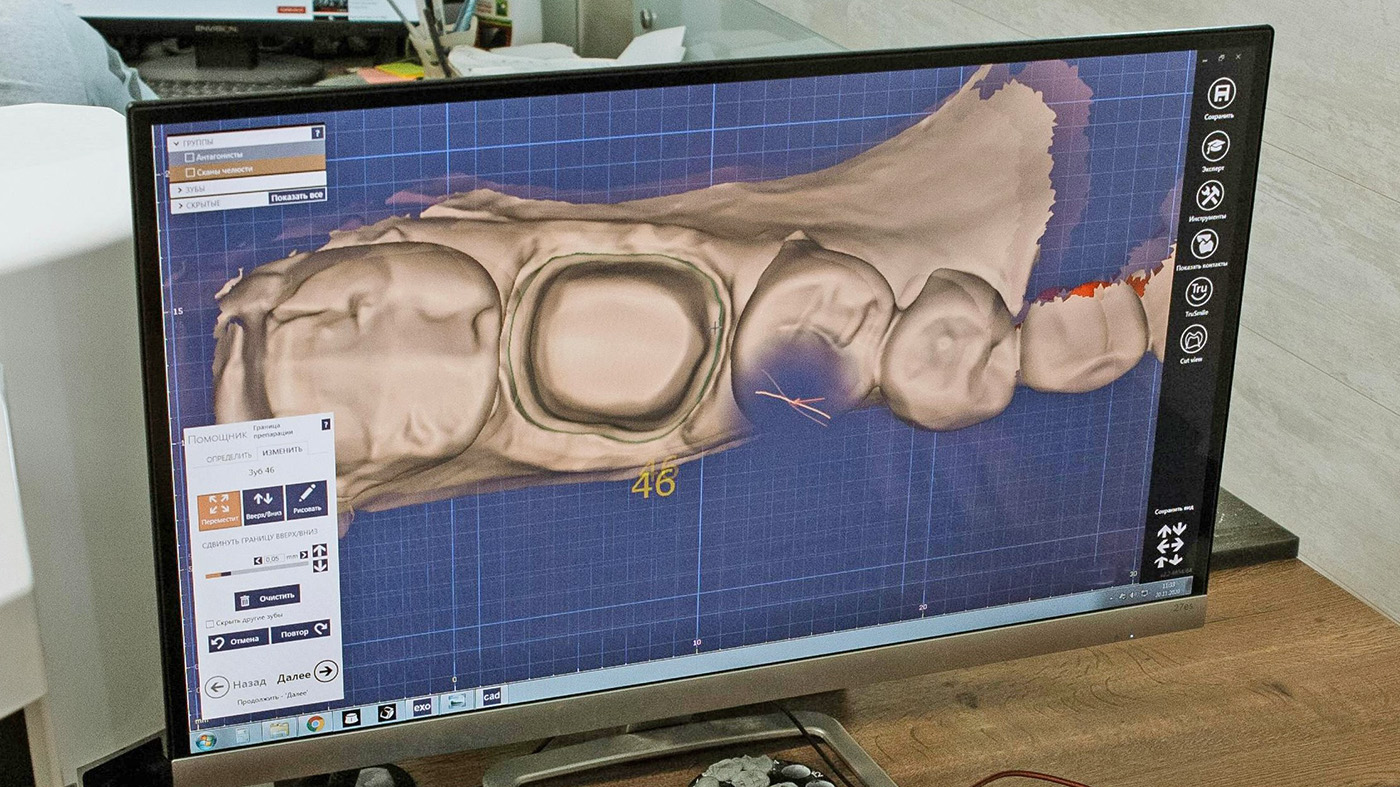Open the file explorer taskbar icon
Viewport: 1400px width, 787px height.
point(279,730)
